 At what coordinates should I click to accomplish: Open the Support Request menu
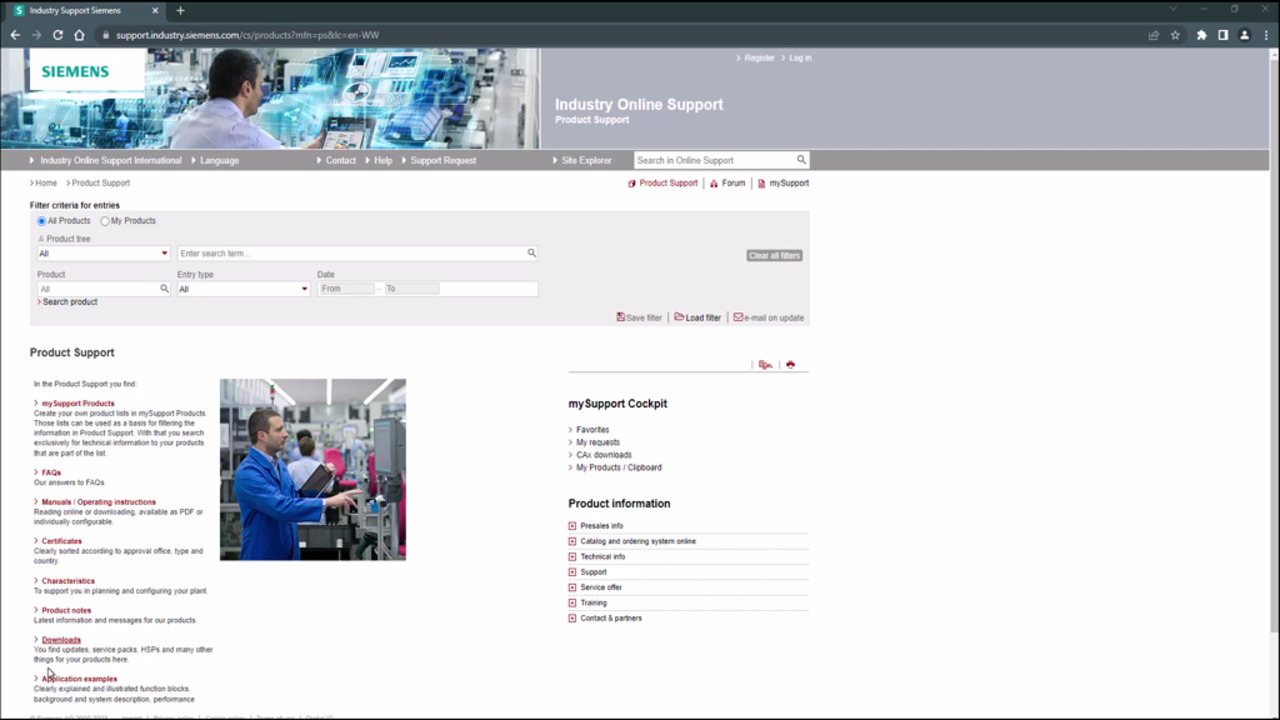442,160
